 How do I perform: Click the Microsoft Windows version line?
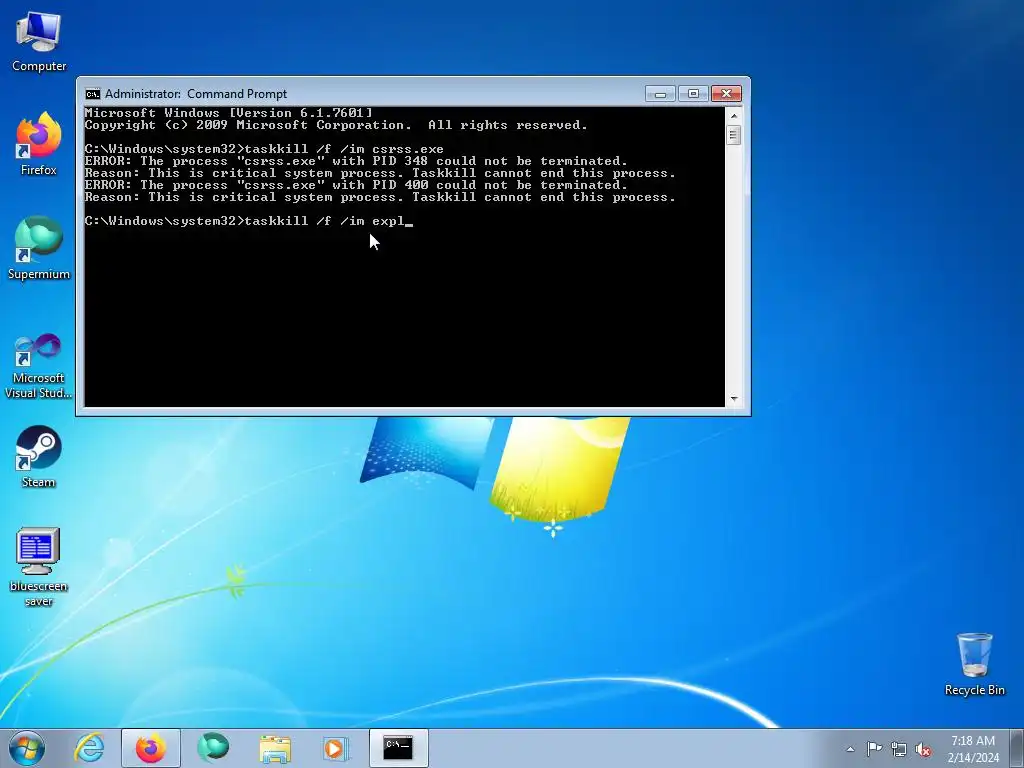coord(229,113)
